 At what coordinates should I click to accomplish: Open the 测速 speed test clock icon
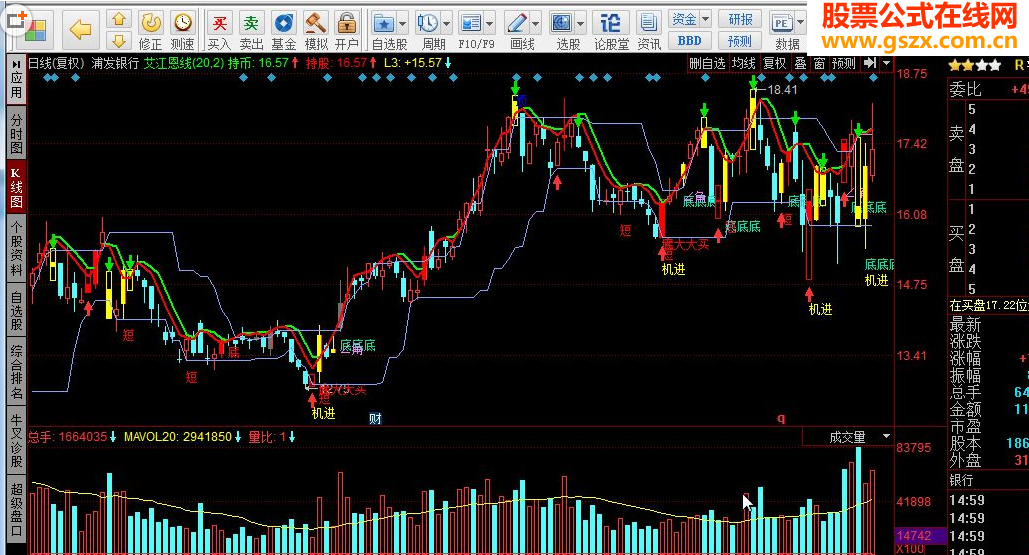(x=182, y=31)
